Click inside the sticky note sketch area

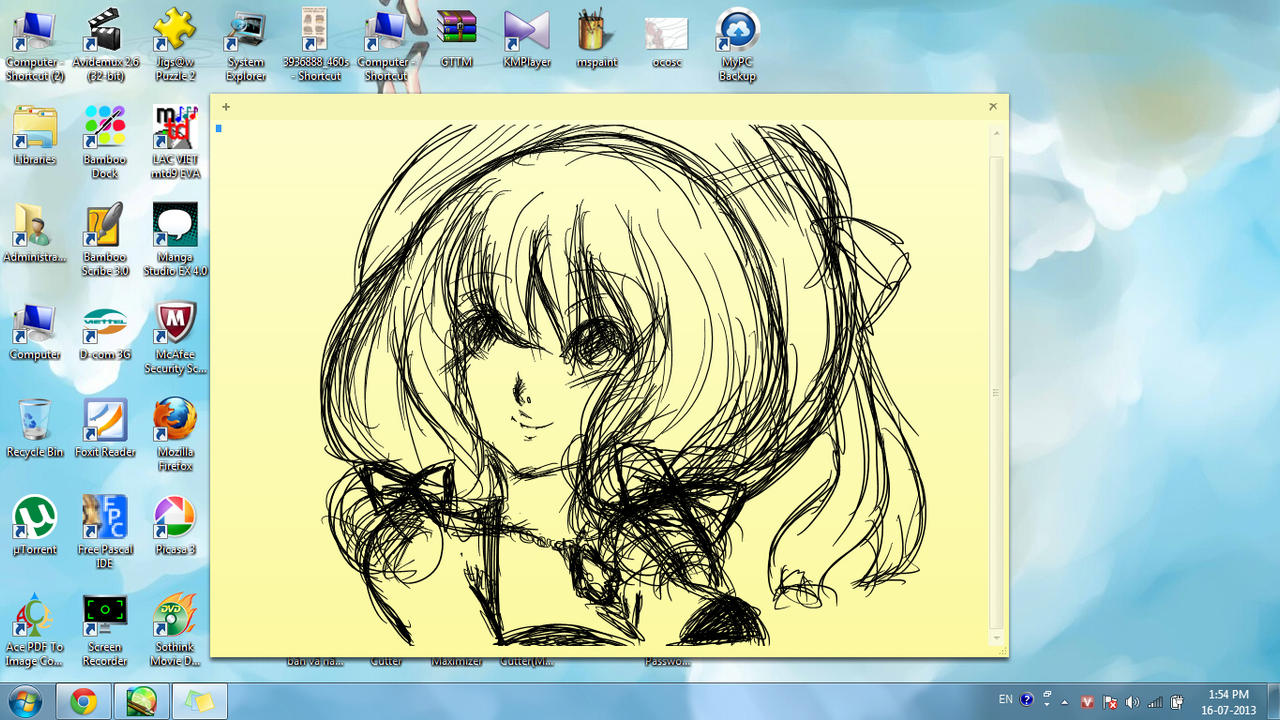pos(600,385)
